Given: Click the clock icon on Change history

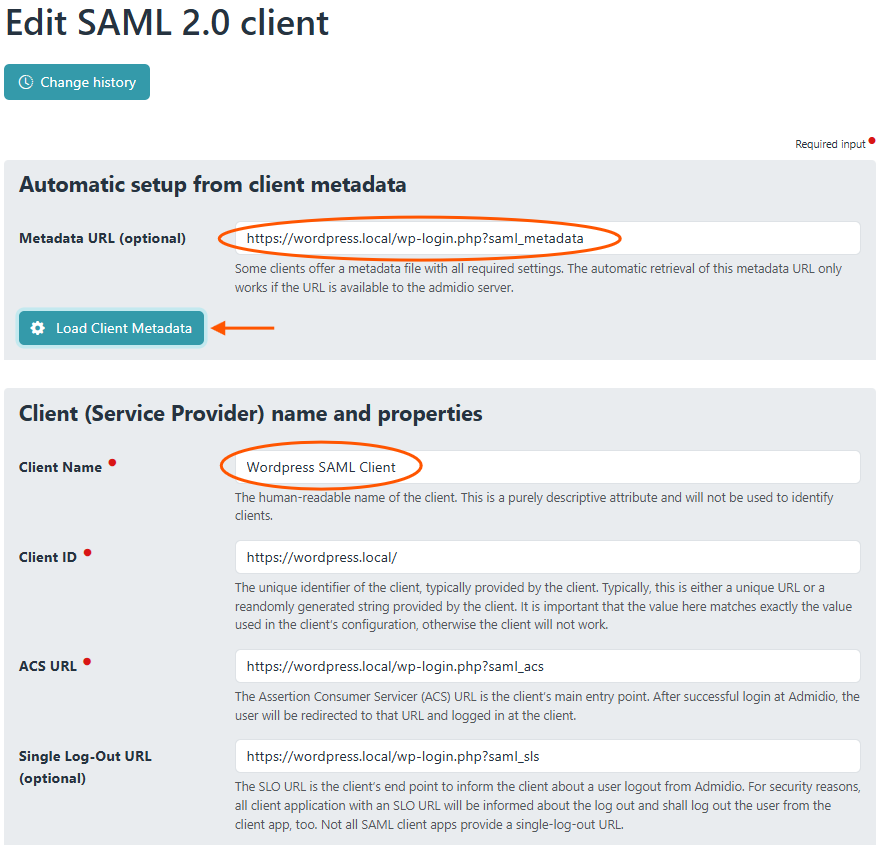Looking at the screenshot, I should coord(26,82).
